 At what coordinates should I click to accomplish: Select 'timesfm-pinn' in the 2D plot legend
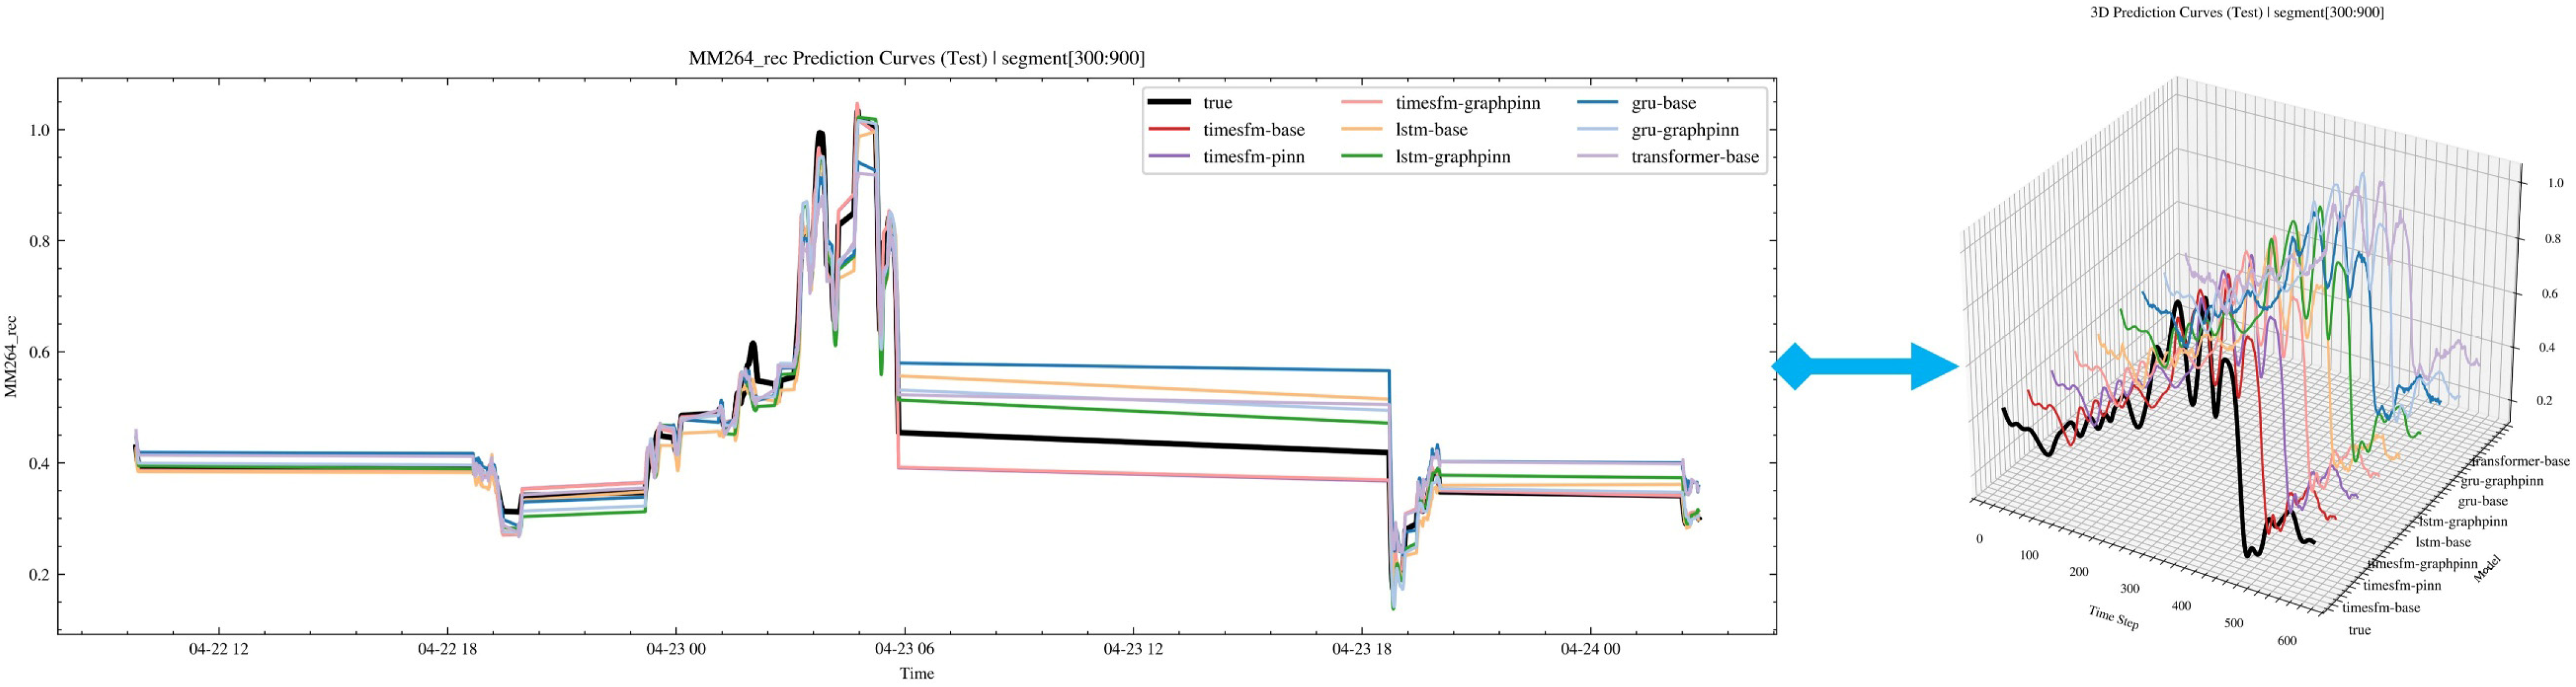1253,157
